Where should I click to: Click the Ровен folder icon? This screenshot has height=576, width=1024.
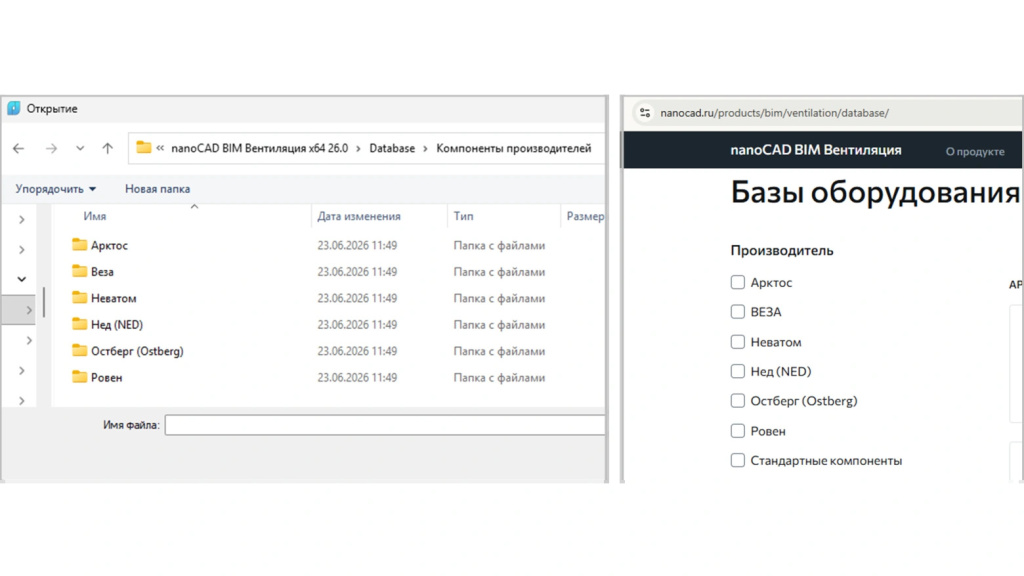80,377
